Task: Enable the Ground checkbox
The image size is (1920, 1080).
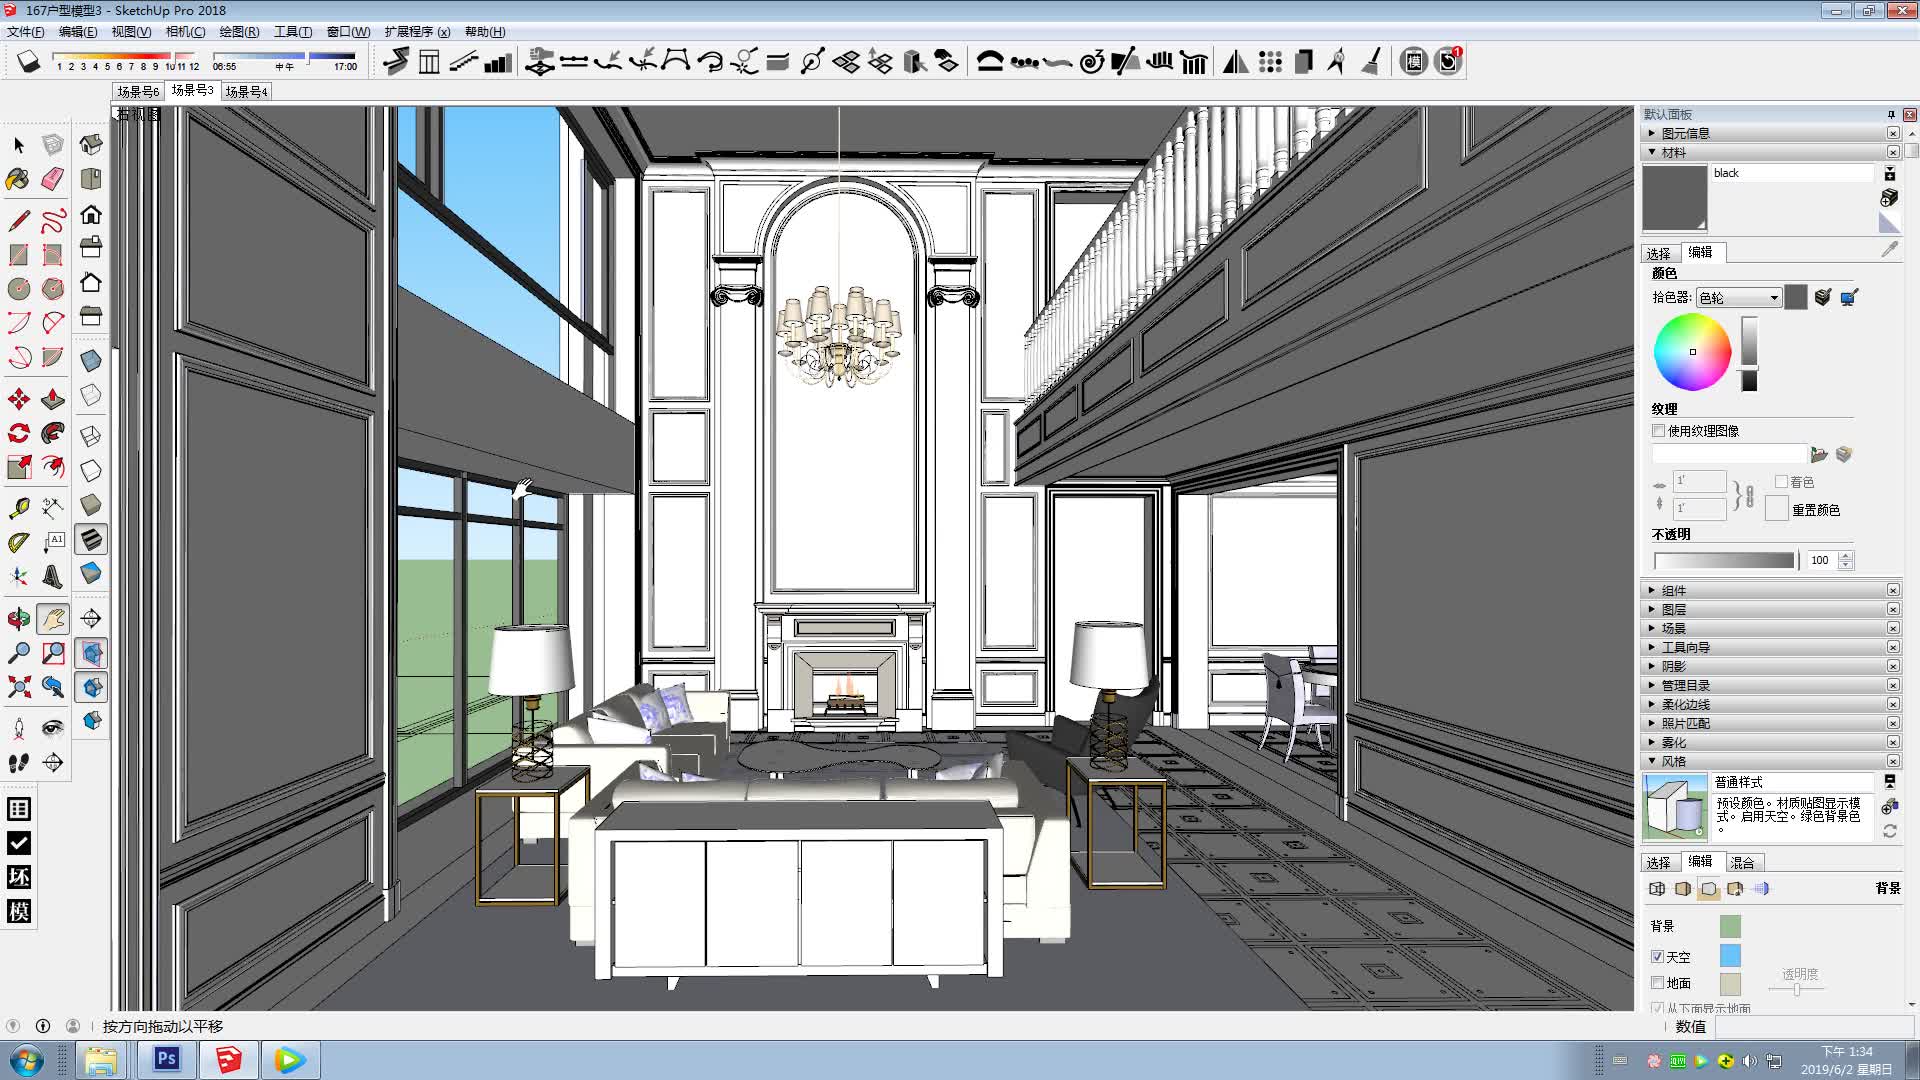Action: pos(1658,983)
